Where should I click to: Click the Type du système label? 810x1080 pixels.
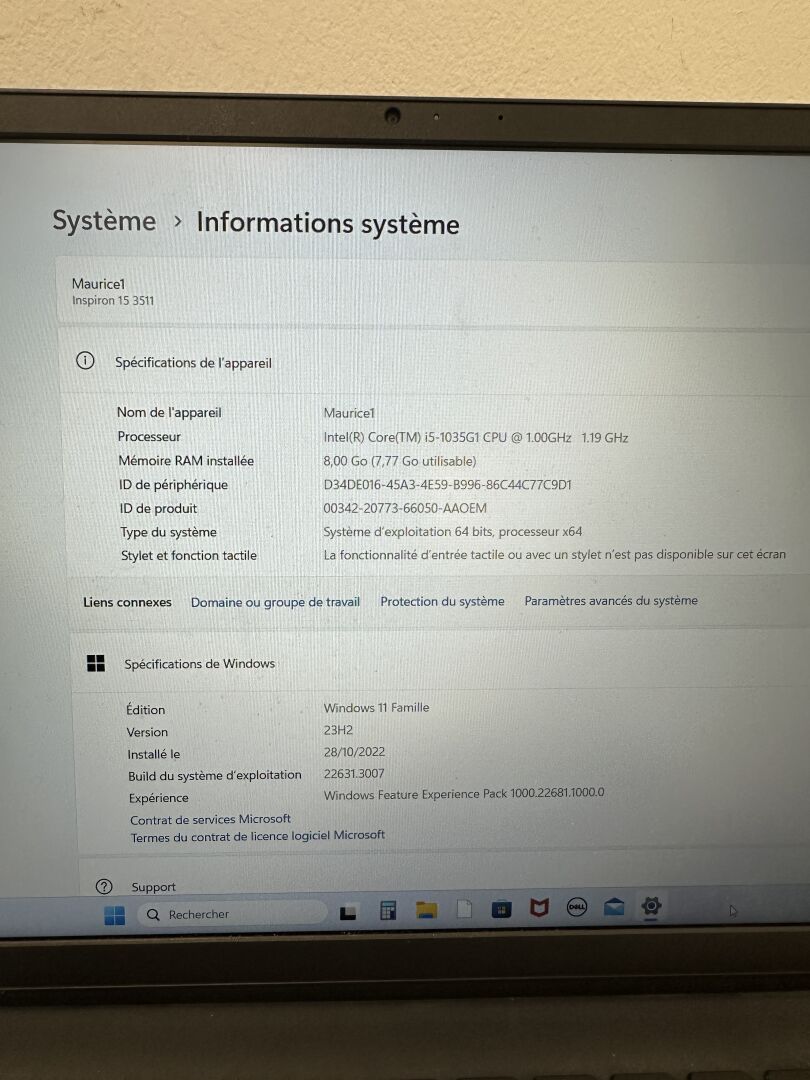[169, 532]
